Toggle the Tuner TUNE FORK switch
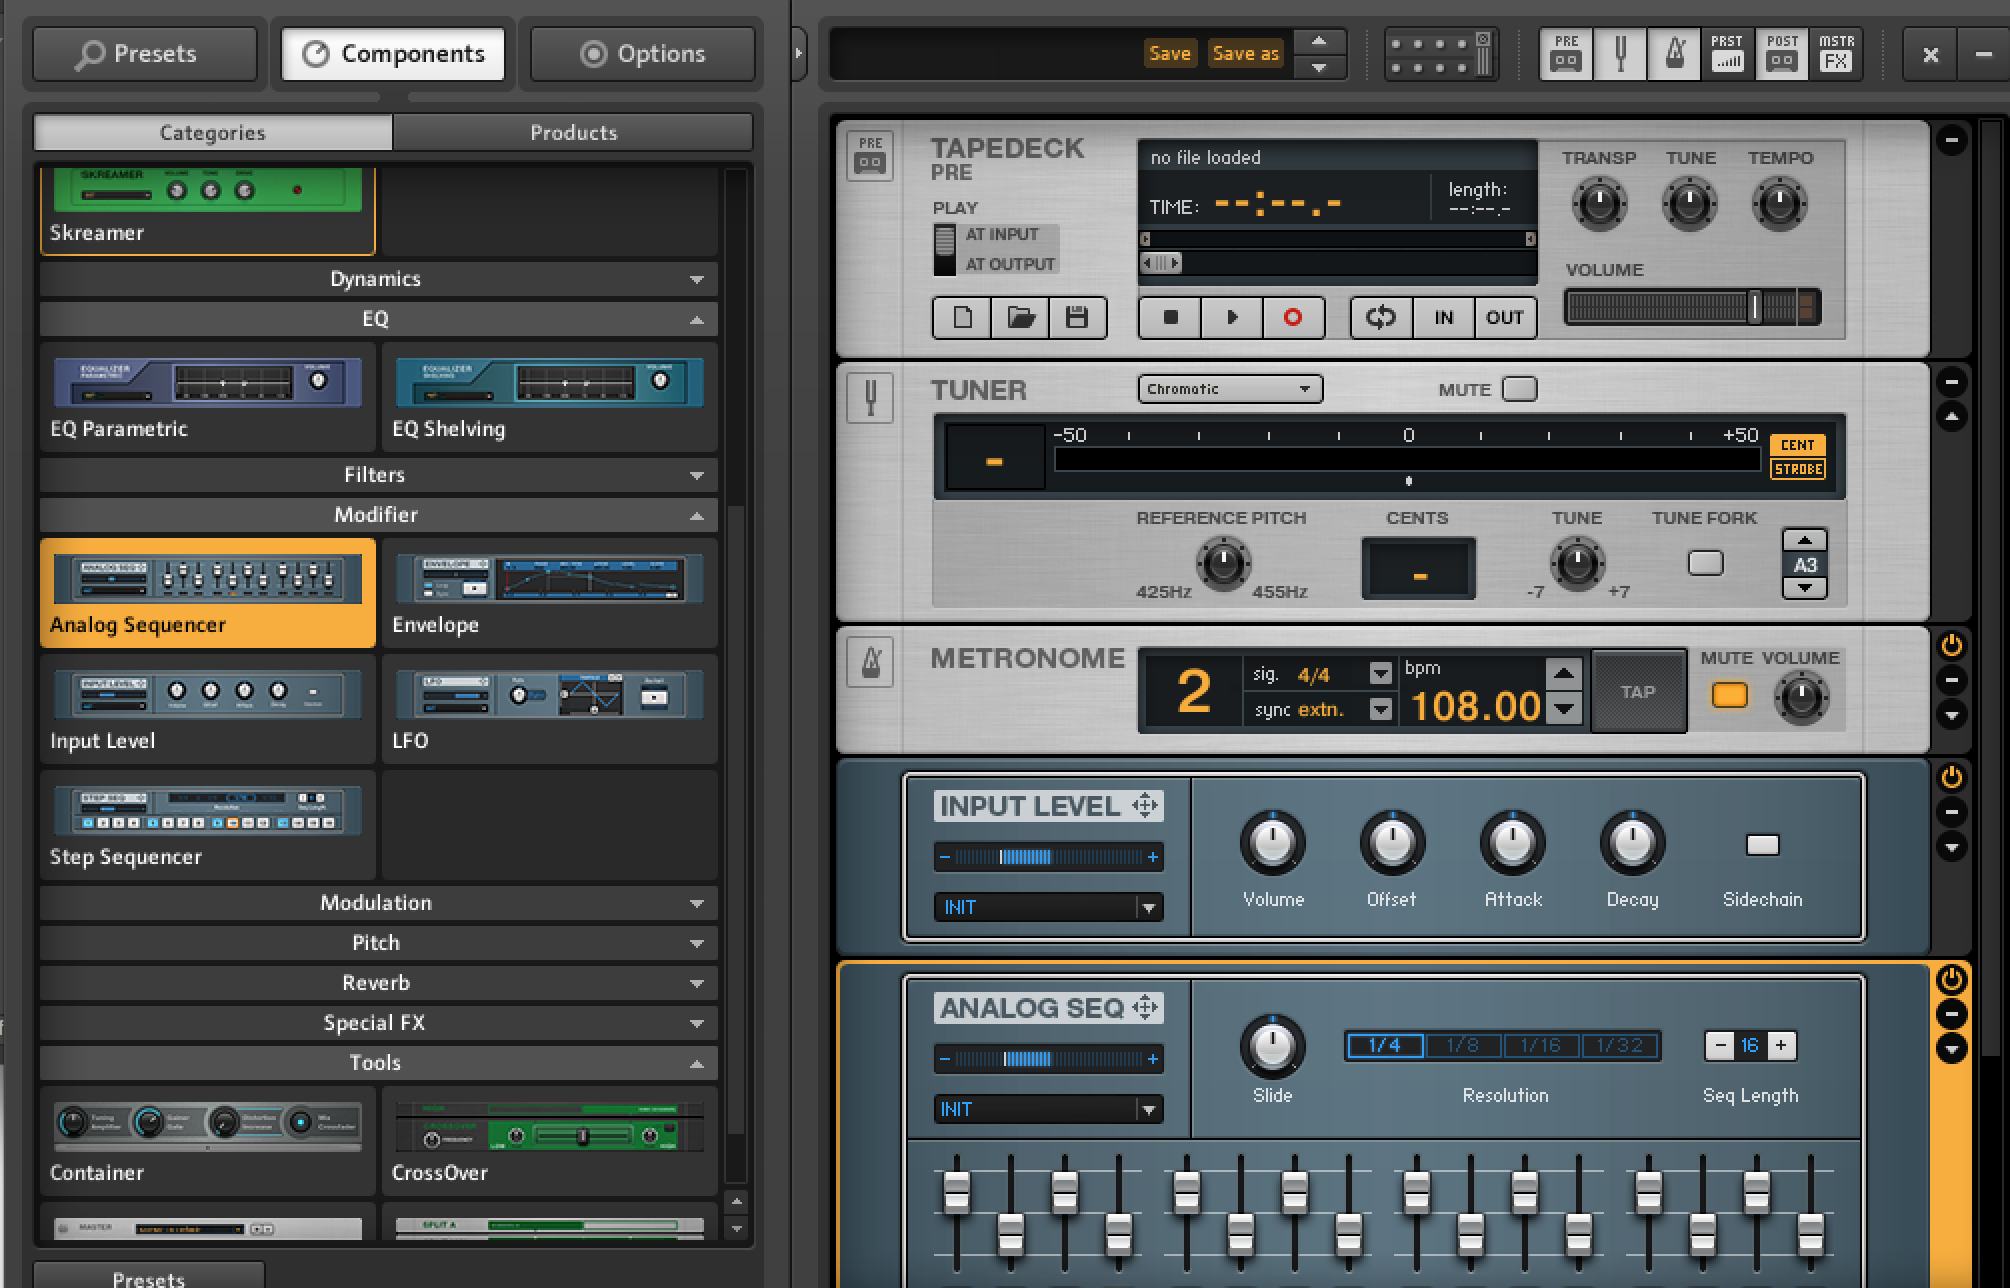 (x=1705, y=563)
